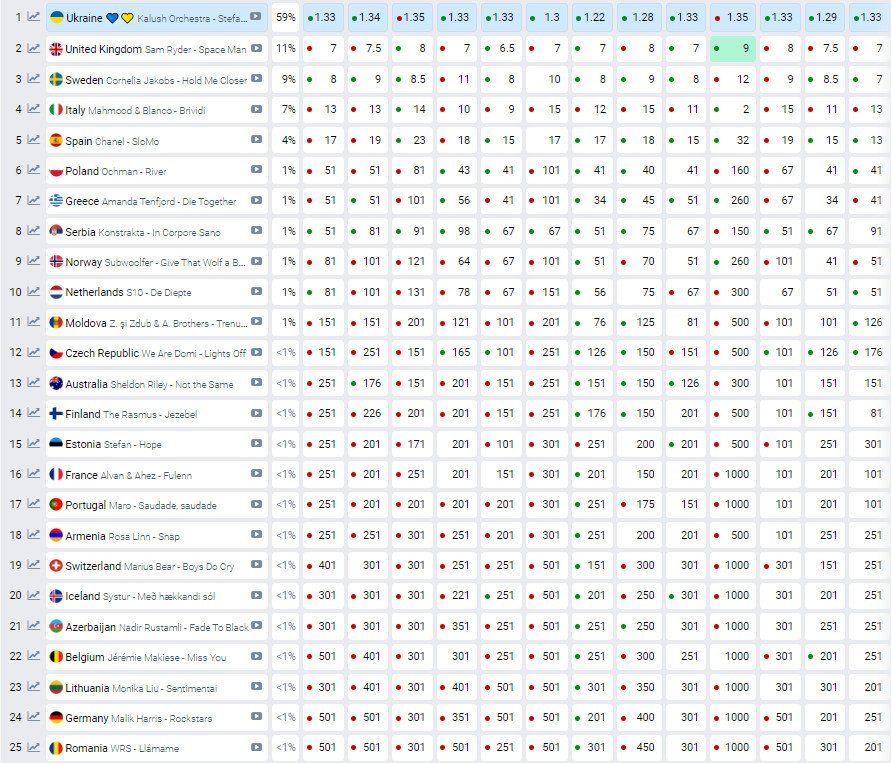This screenshot has width=891, height=763.
Task: Visit the Belgium country link
Action: coord(85,657)
